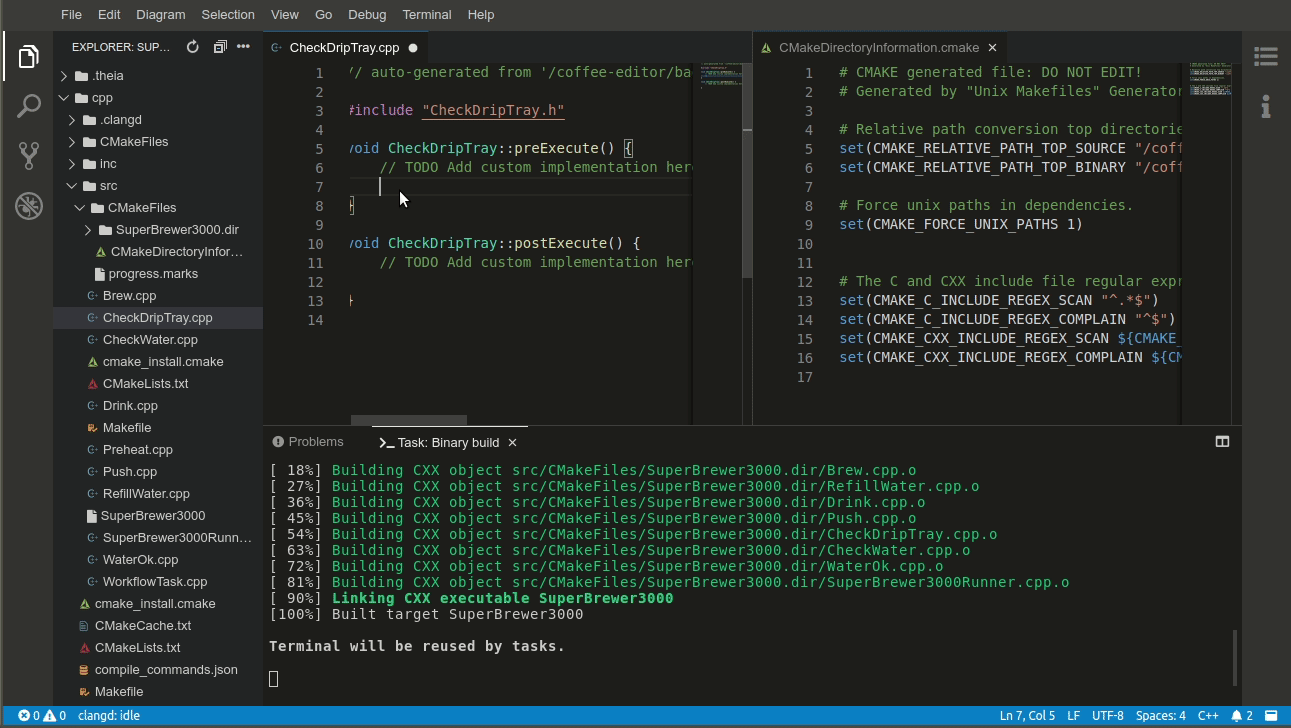The width and height of the screenshot is (1291, 728).
Task: Expand the .clangd folder
Action: pyautogui.click(x=72, y=120)
